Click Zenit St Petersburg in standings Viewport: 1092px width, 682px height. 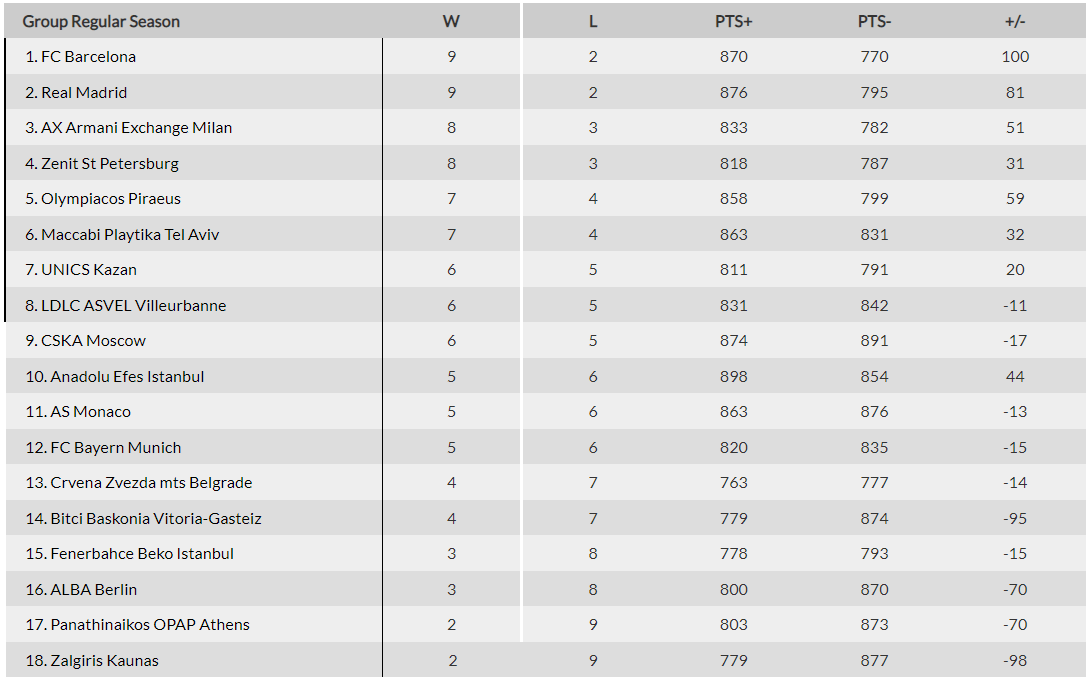click(x=110, y=164)
